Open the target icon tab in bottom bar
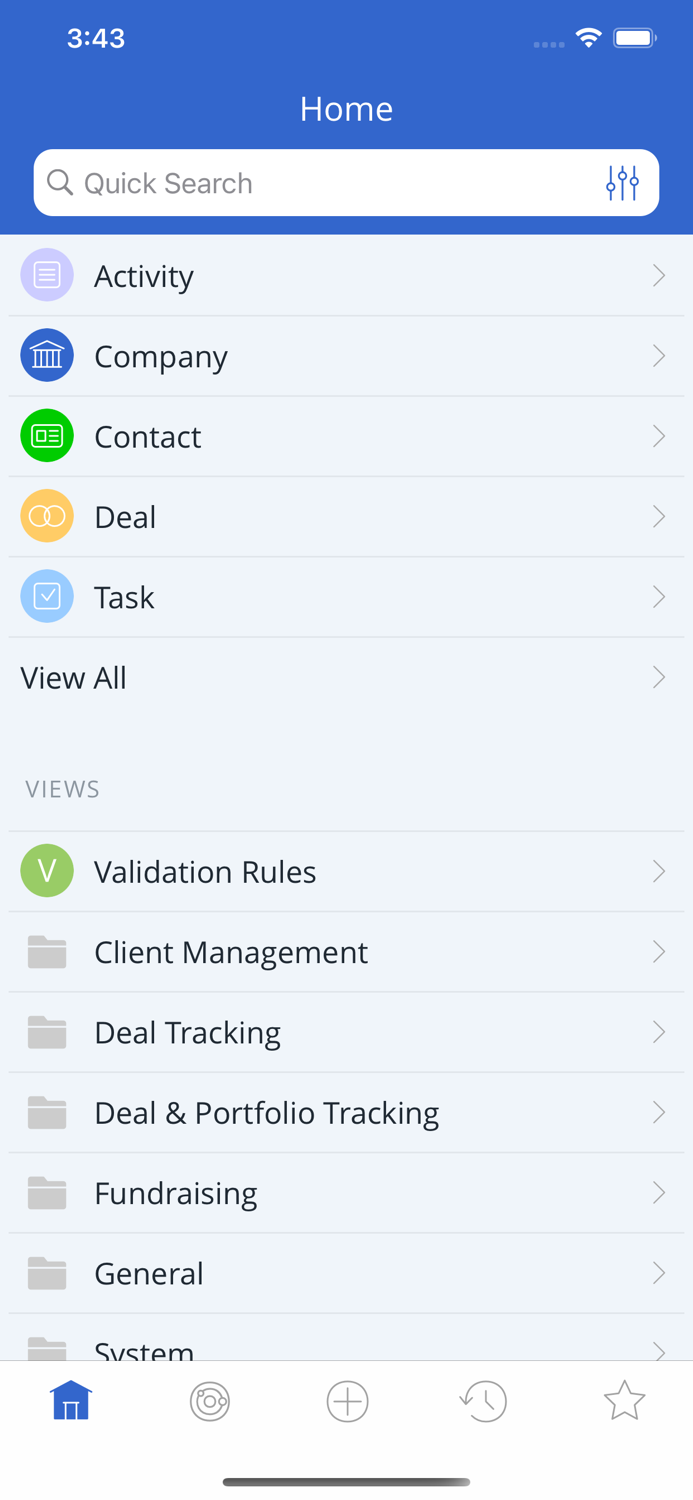 coord(210,1401)
